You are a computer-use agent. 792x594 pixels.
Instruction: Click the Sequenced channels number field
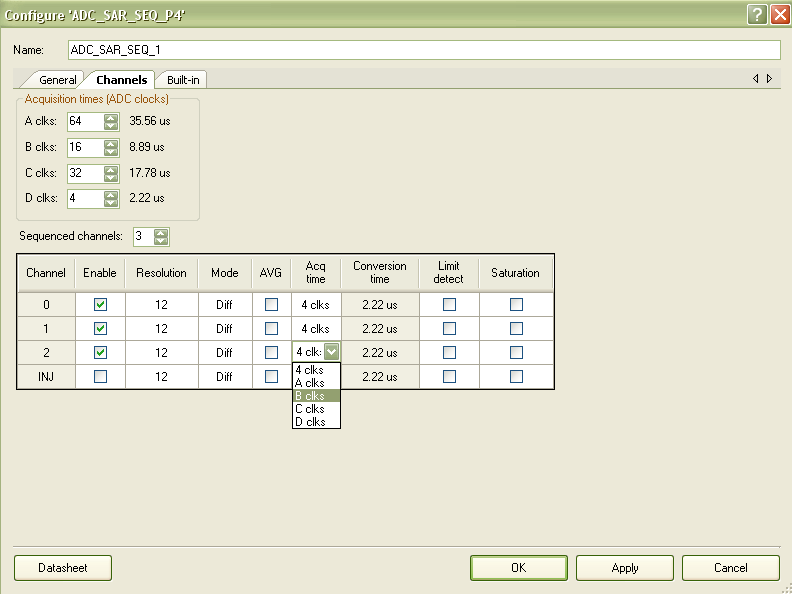[143, 236]
